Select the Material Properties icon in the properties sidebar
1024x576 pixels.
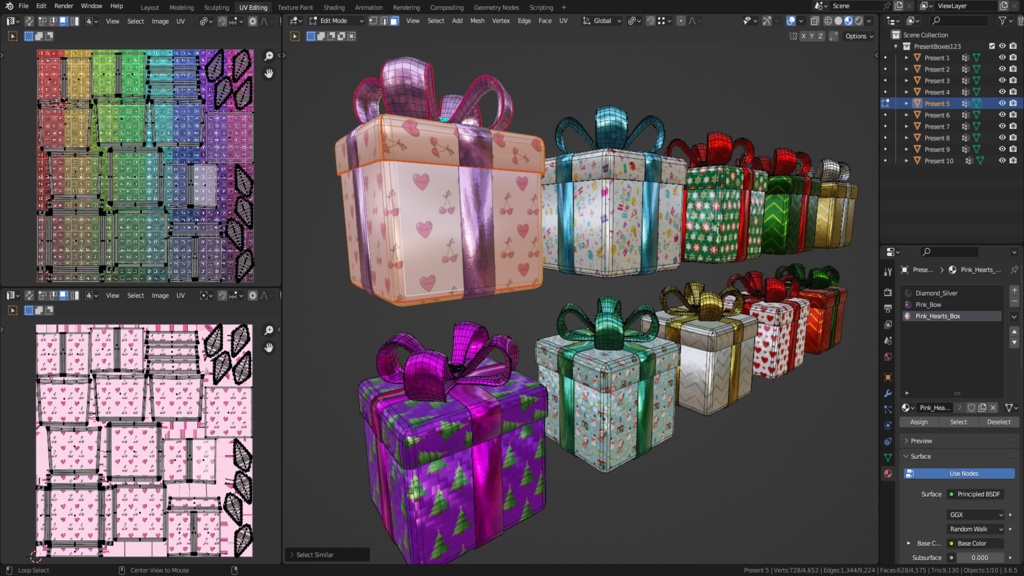[887, 472]
